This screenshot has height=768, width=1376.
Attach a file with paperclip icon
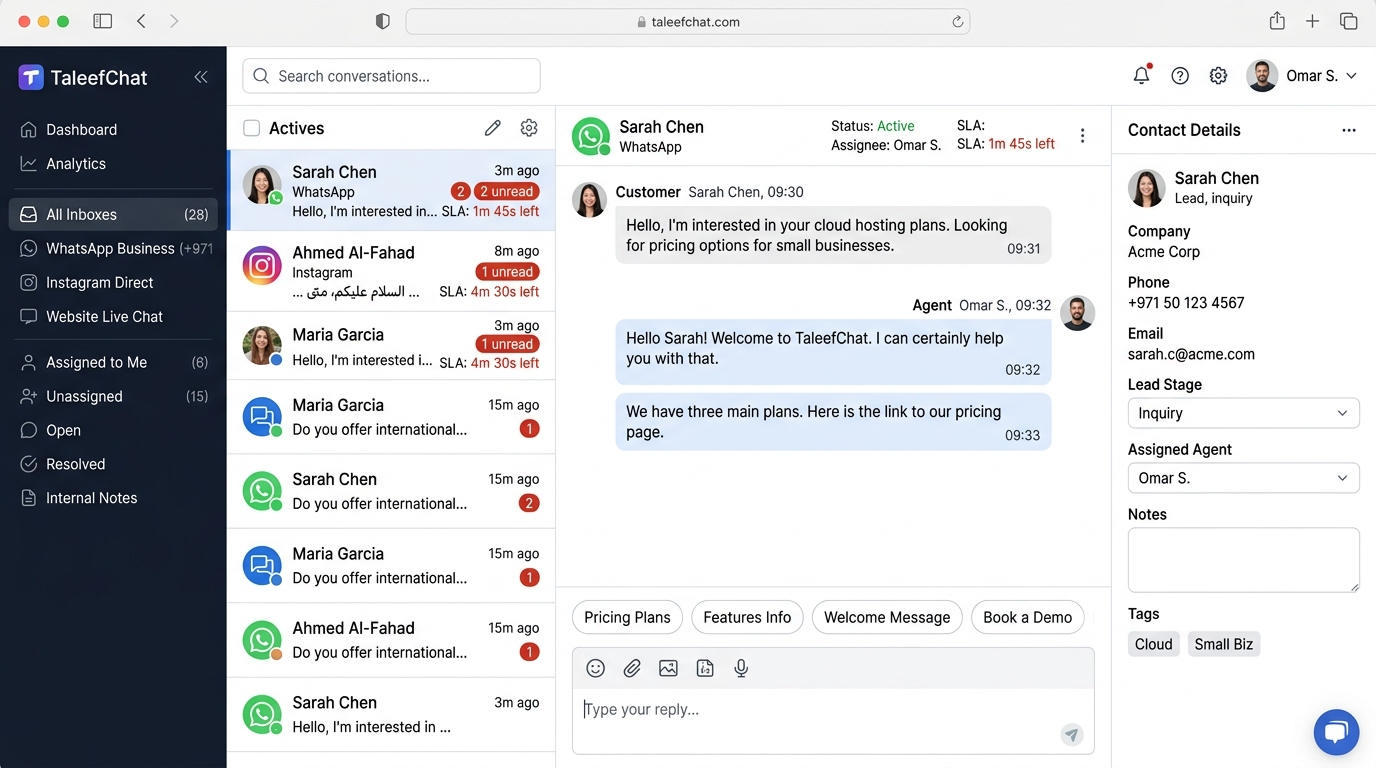coord(632,668)
